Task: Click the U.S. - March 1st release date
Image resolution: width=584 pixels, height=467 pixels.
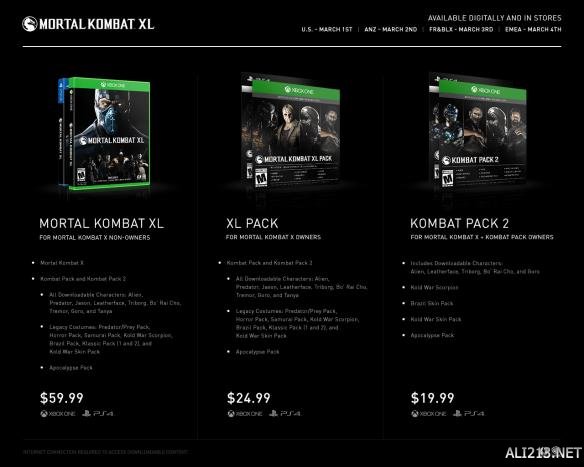Action: click(x=327, y=29)
